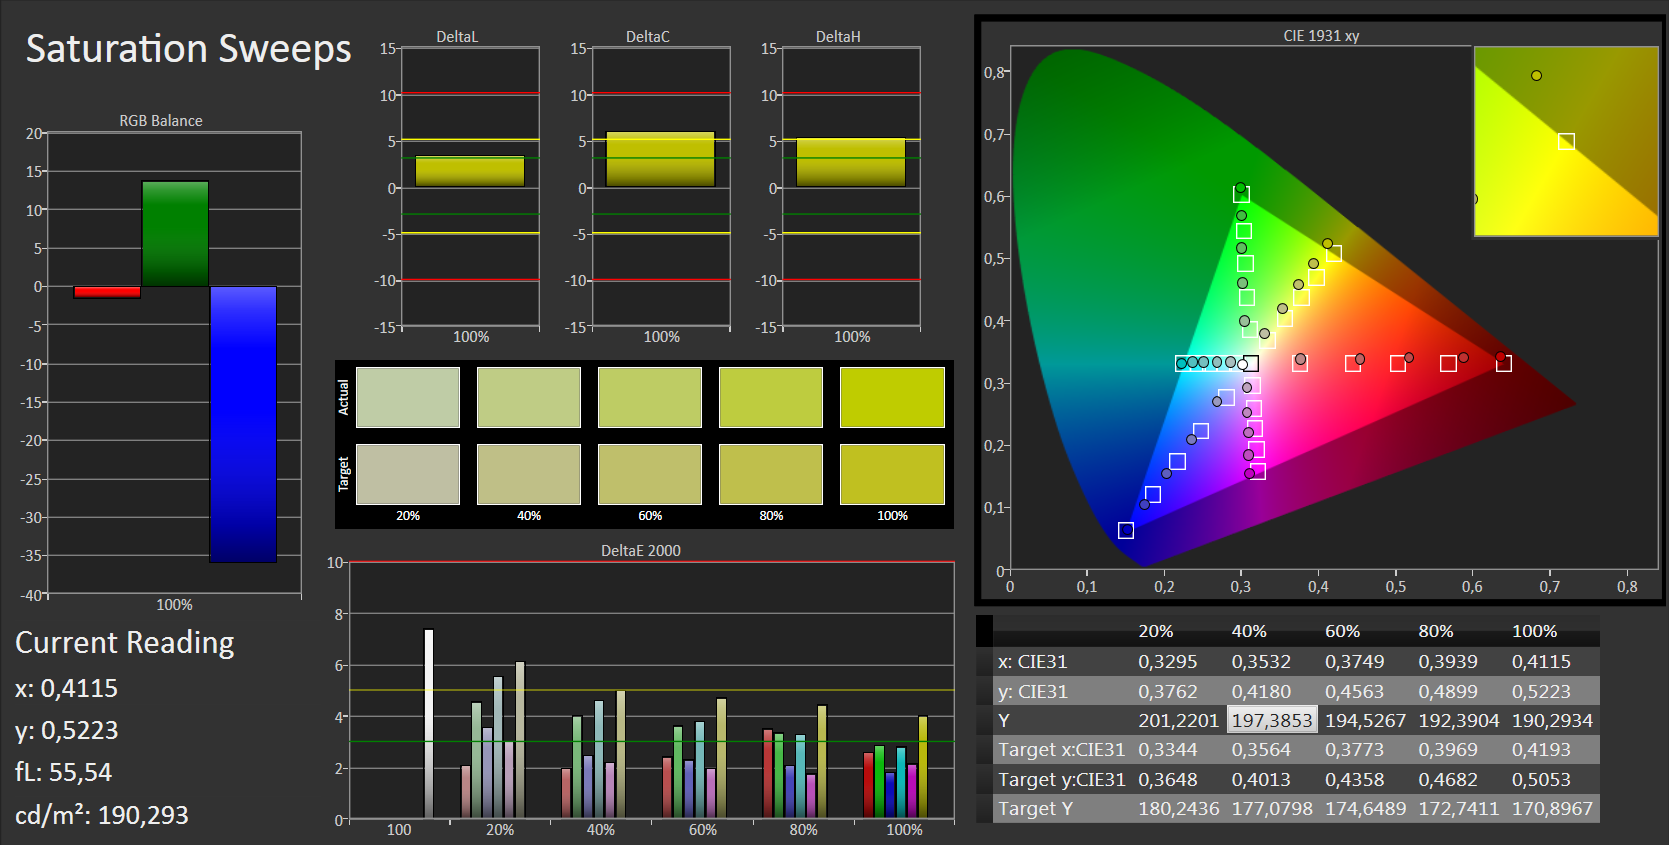Viewport: 1669px width, 845px height.
Task: Select the Target Y value 170,8967
Action: (x=1552, y=808)
